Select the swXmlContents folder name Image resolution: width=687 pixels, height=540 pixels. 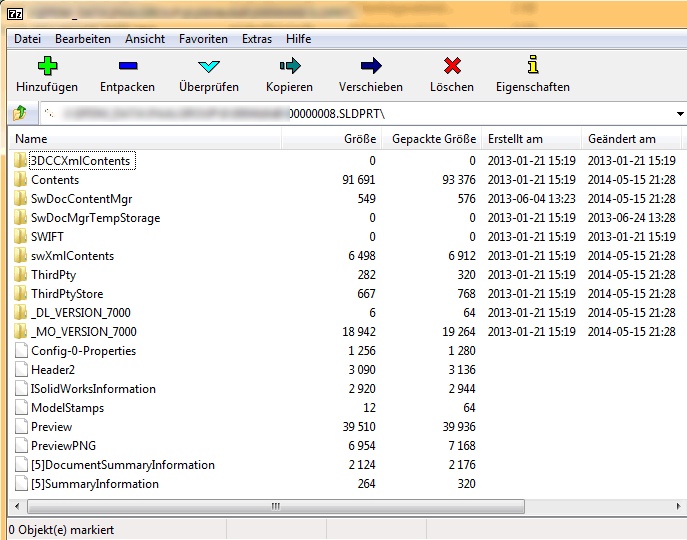point(72,256)
